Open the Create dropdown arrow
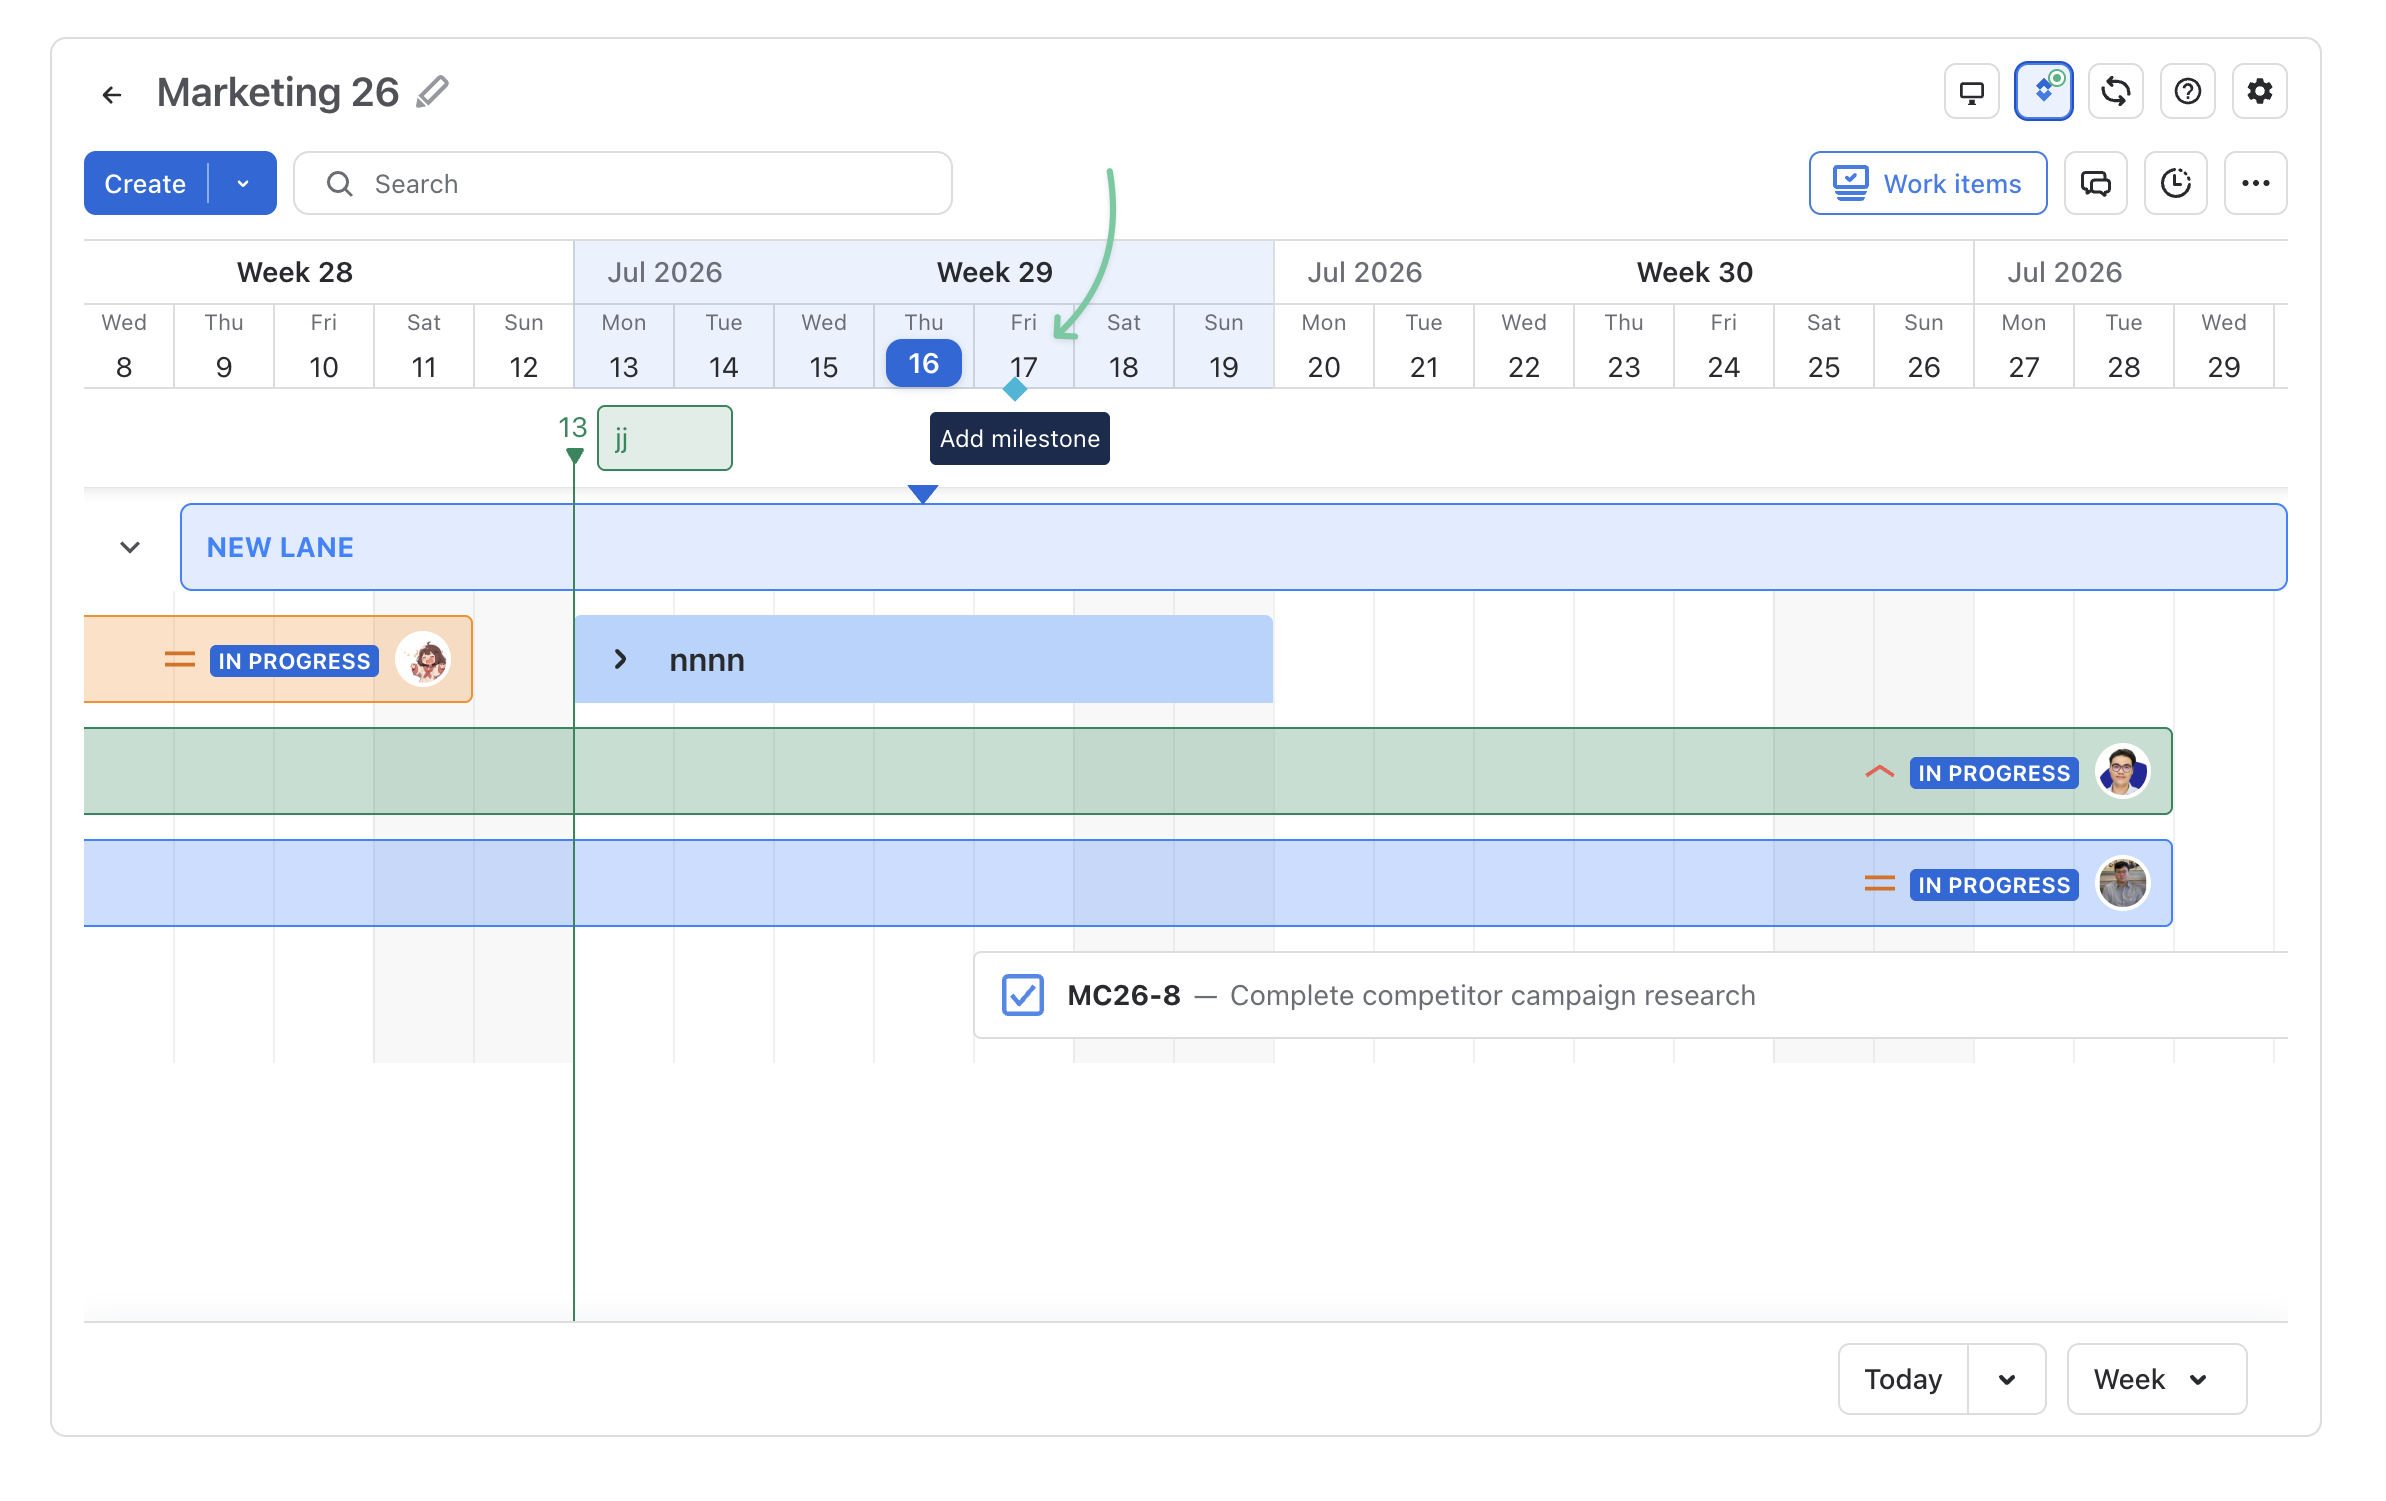 [x=243, y=183]
